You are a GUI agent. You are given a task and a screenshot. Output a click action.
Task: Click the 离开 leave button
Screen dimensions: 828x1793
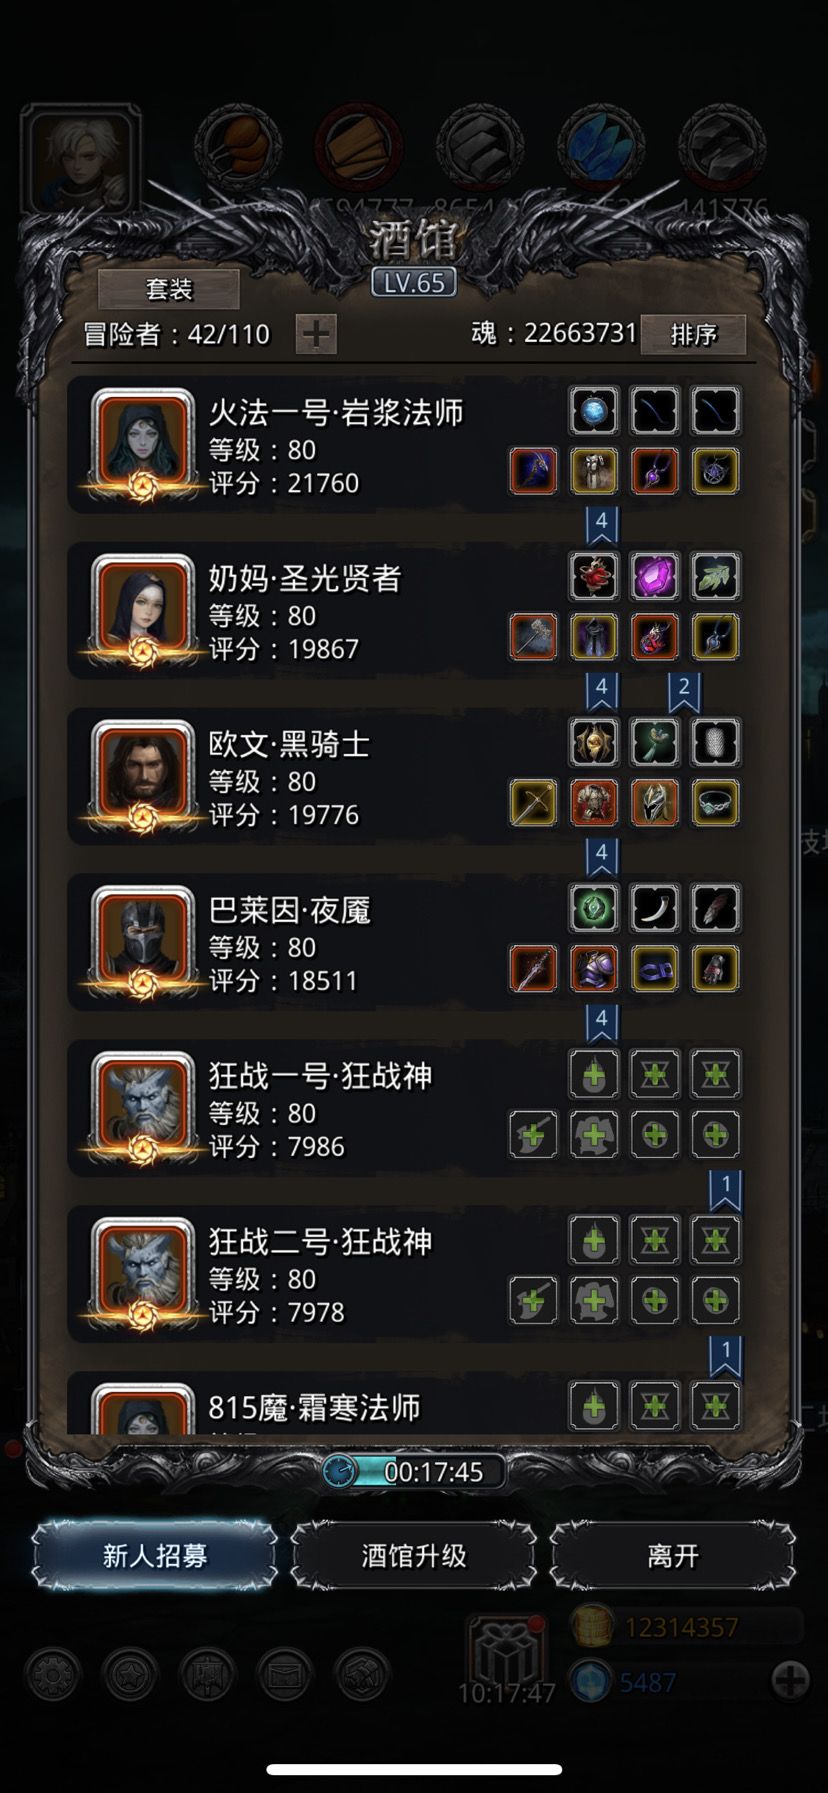tap(673, 1555)
